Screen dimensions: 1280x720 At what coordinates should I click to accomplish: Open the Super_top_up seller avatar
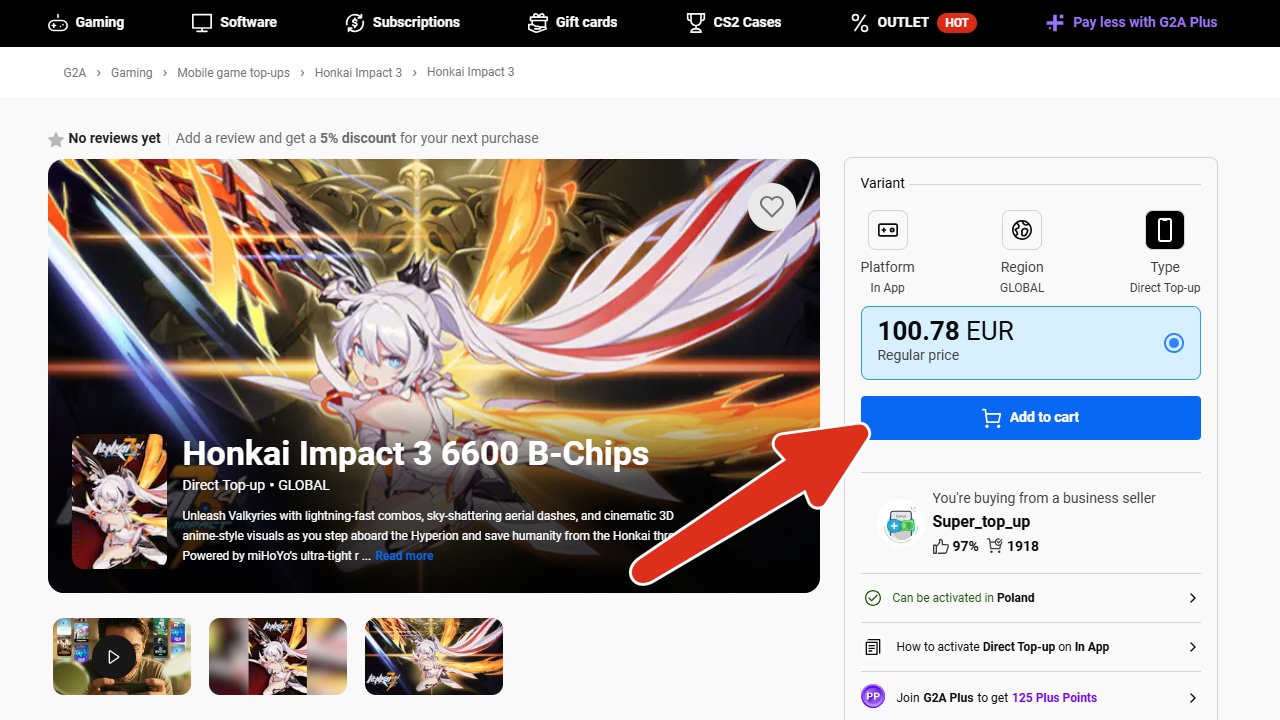point(901,522)
